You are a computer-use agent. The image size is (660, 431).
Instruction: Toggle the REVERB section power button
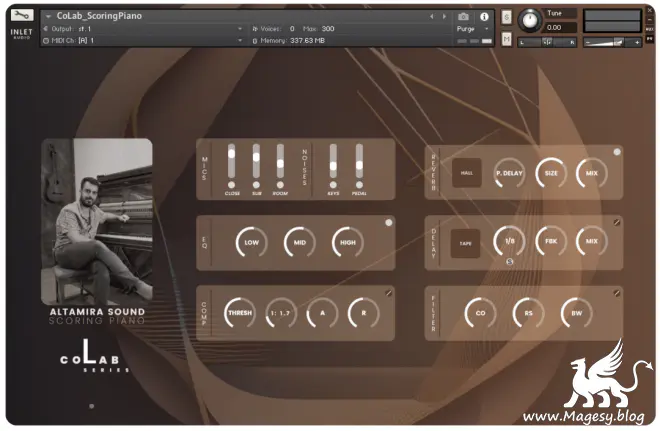617,152
